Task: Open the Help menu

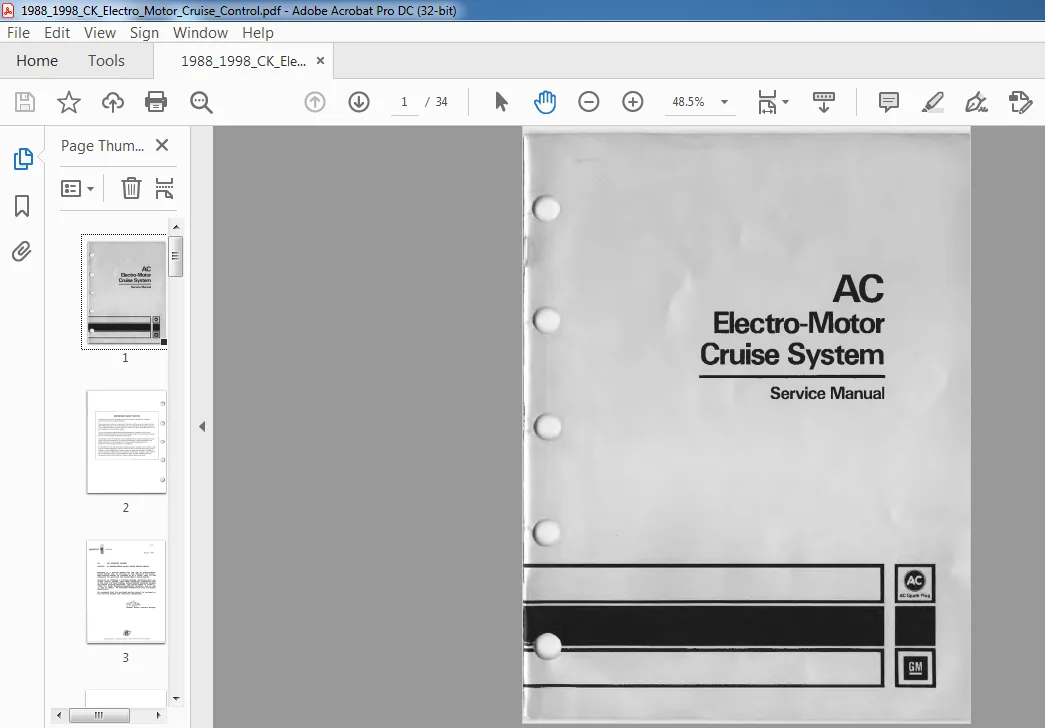Action: 258,33
